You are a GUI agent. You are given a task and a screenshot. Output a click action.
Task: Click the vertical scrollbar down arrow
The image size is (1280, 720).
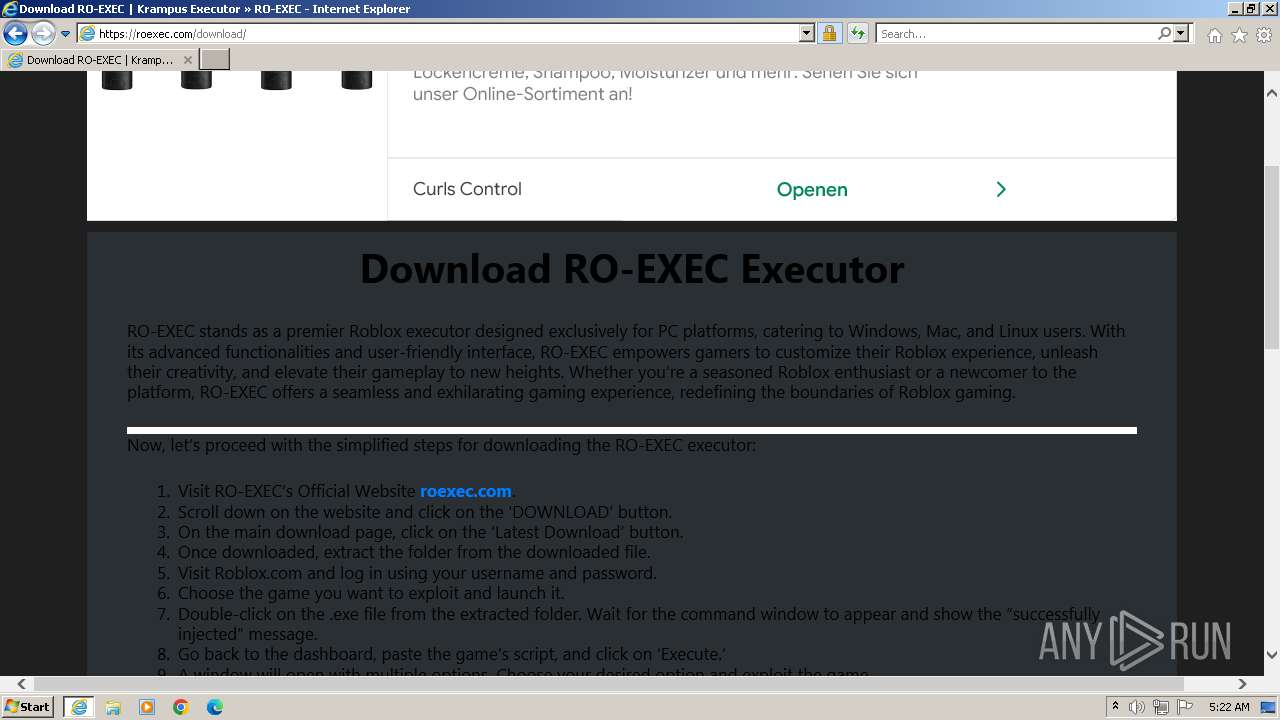coord(1272,655)
